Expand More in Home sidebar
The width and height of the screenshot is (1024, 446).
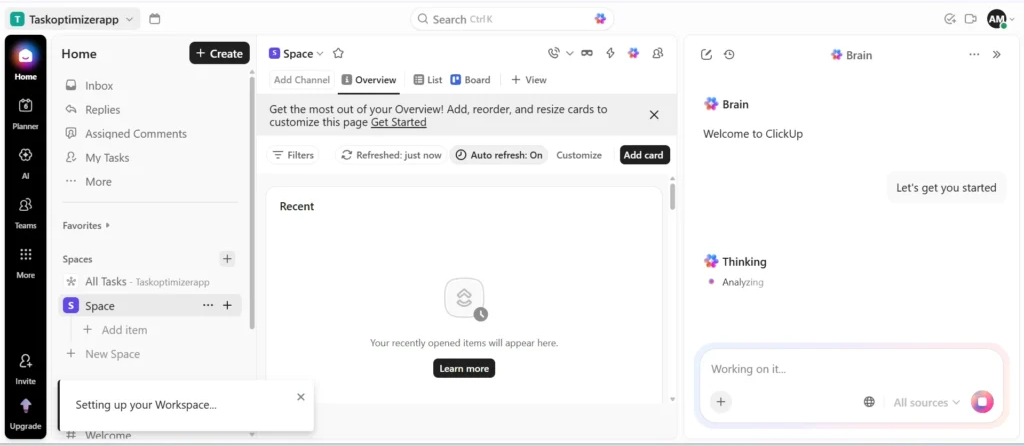coord(98,182)
